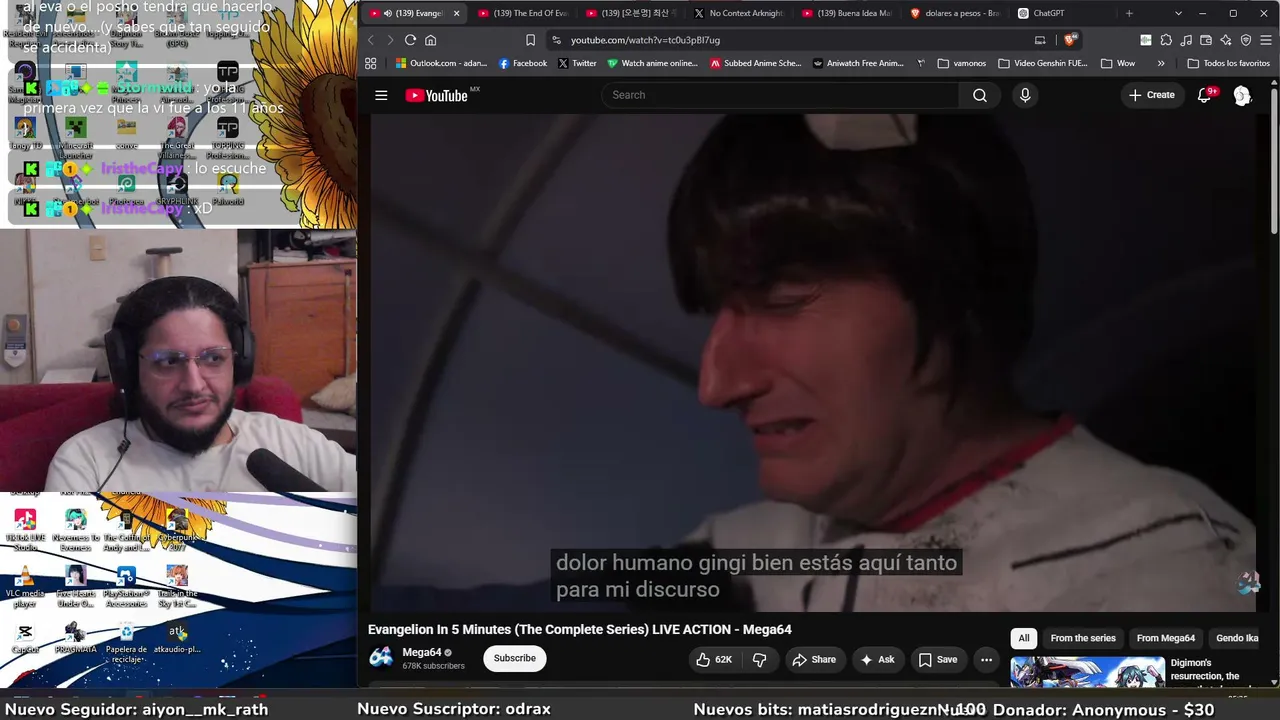
Task: Select the From the series filter chip
Action: click(1083, 638)
